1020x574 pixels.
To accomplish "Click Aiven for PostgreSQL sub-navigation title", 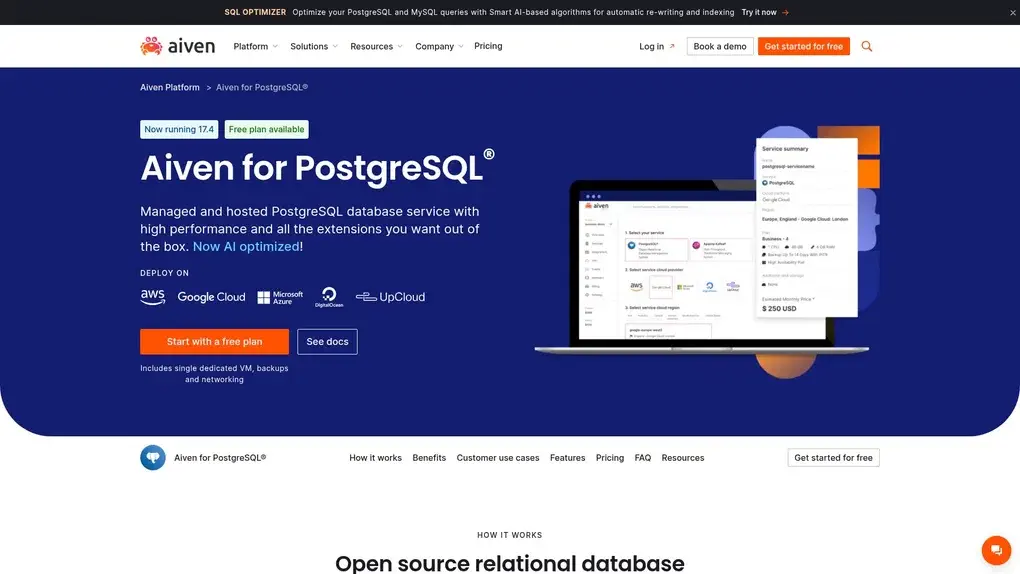I will (220, 458).
